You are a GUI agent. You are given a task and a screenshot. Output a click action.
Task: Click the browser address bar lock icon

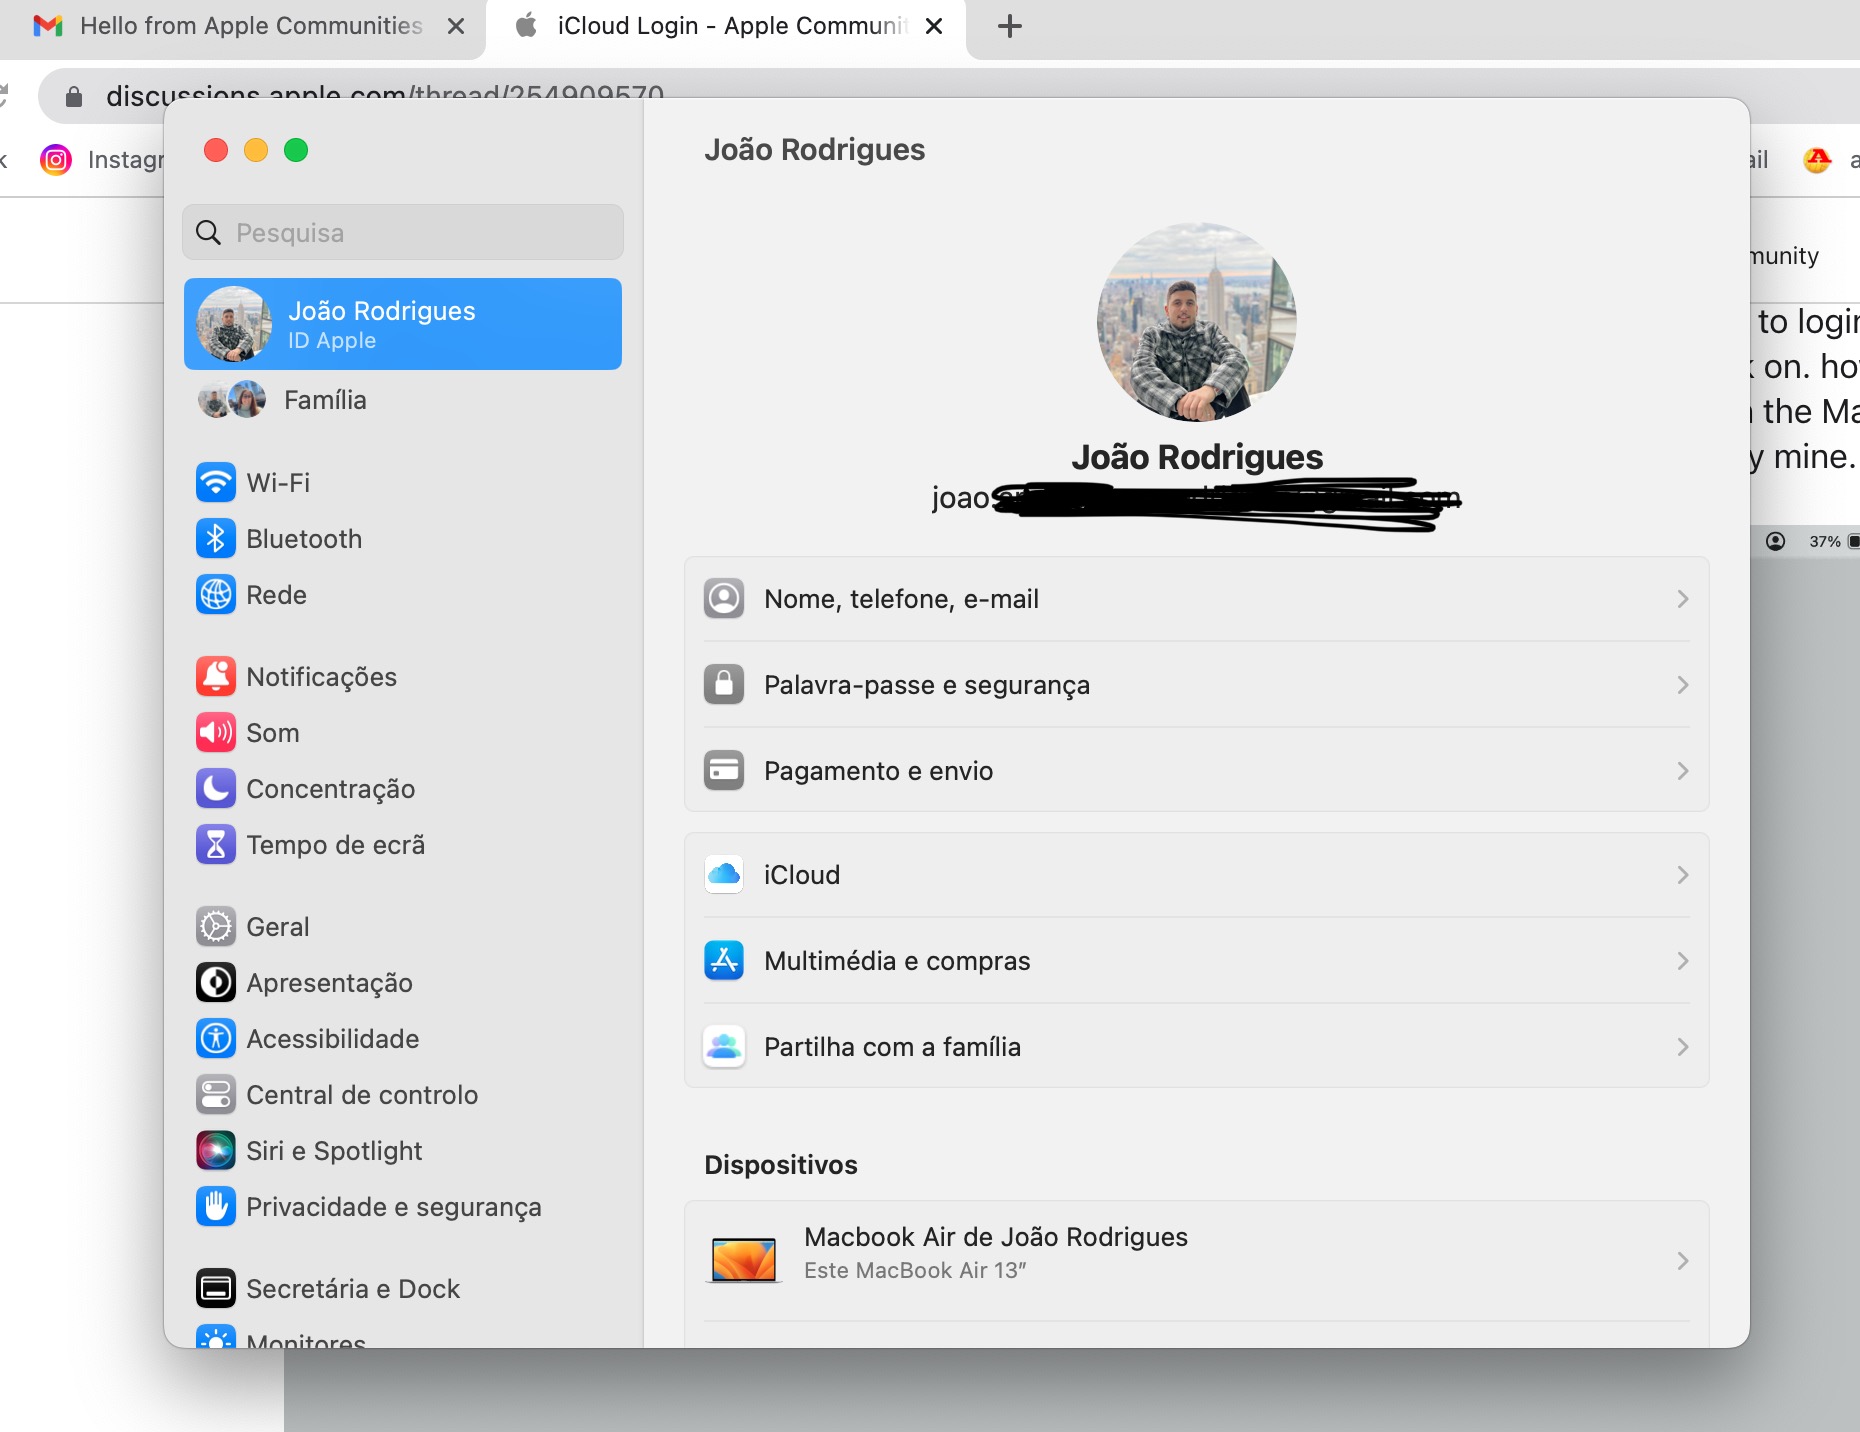(x=73, y=96)
